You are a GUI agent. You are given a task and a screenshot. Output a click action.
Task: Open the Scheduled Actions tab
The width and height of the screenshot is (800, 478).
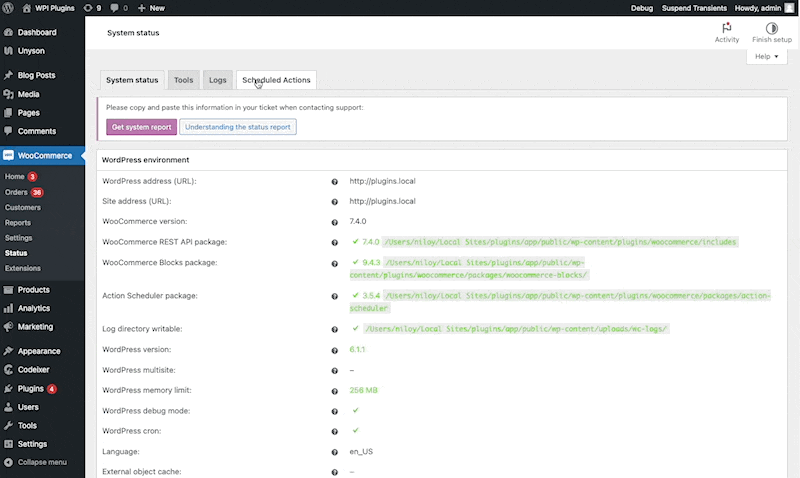(276, 80)
